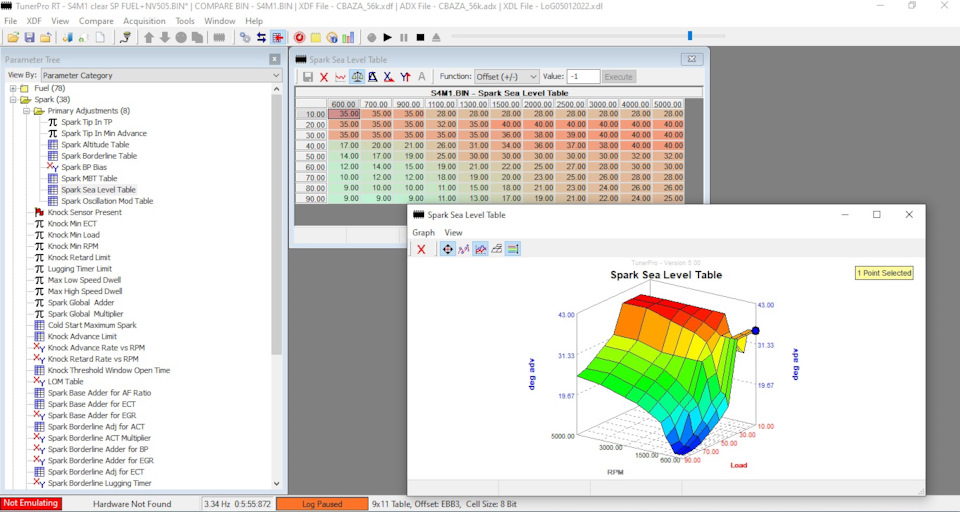Click the black chip icon in graph window title
The height and width of the screenshot is (512, 960).
point(419,215)
